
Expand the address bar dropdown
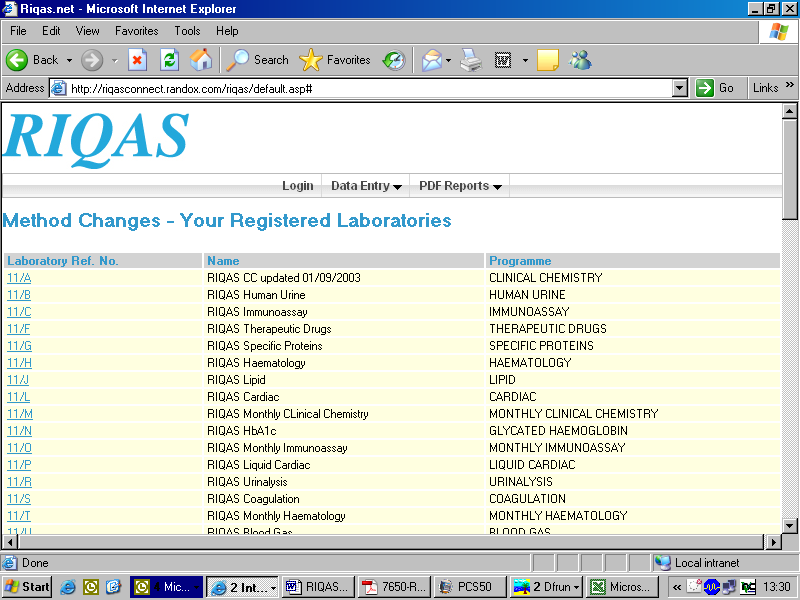coord(680,88)
